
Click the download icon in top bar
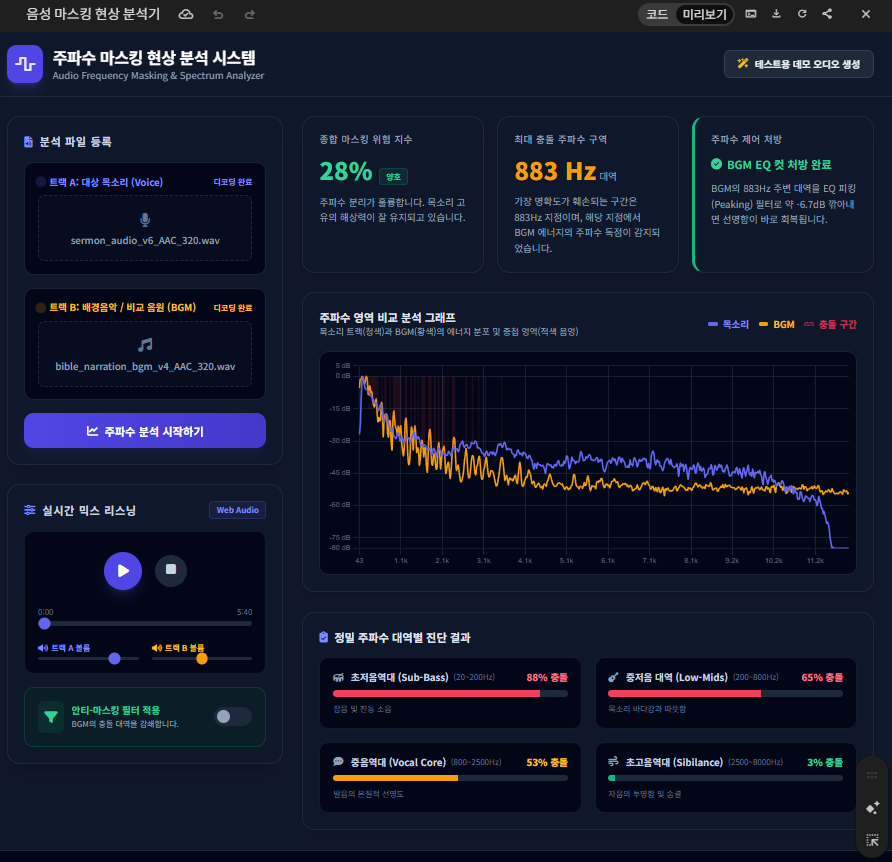[777, 14]
